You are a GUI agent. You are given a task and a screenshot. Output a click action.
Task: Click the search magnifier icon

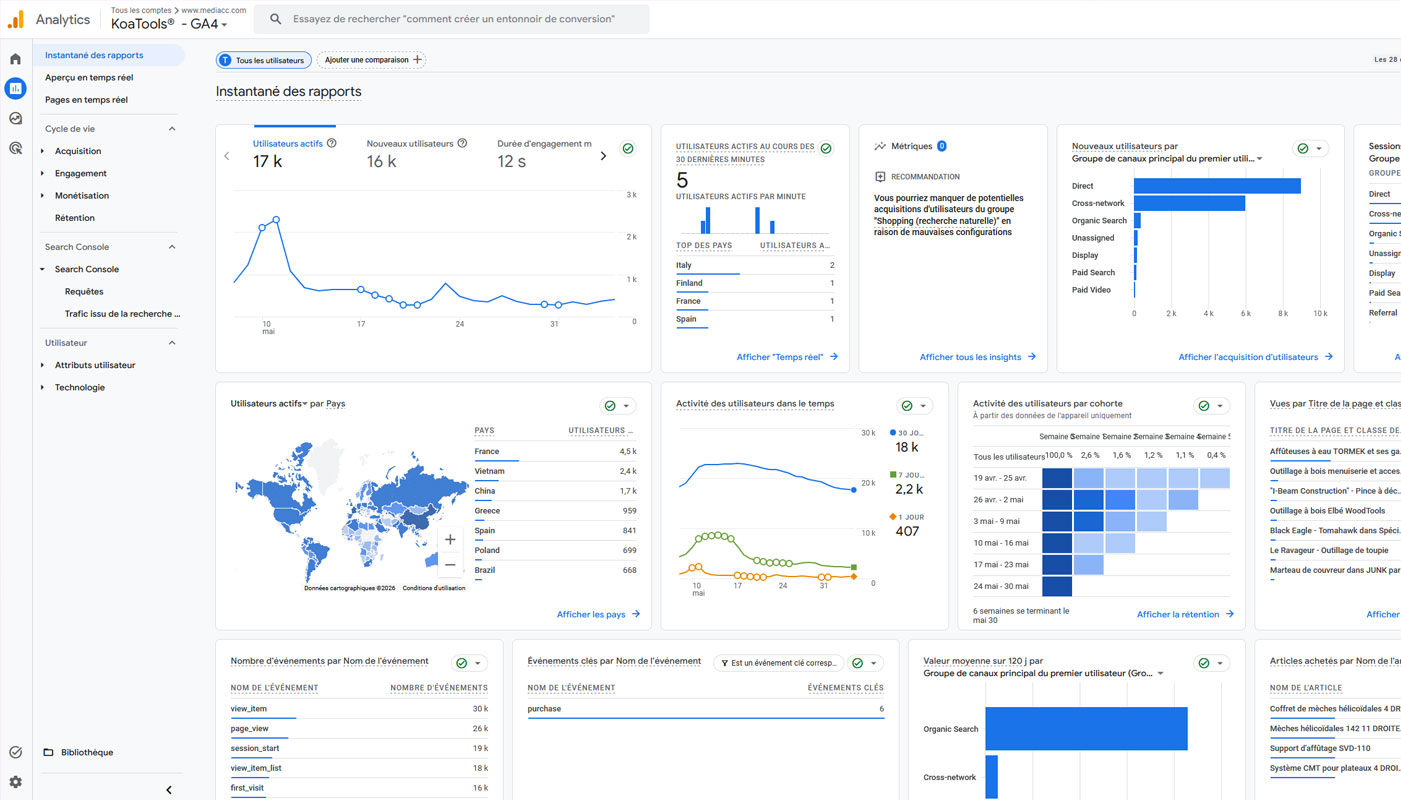(x=276, y=19)
